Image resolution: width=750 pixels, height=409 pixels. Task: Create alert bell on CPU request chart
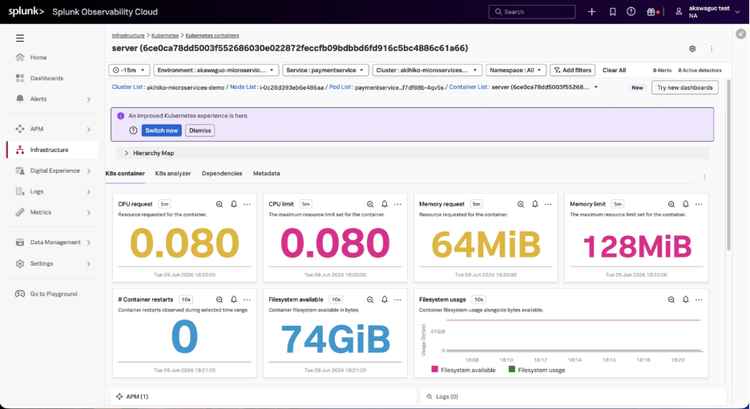tap(234, 204)
